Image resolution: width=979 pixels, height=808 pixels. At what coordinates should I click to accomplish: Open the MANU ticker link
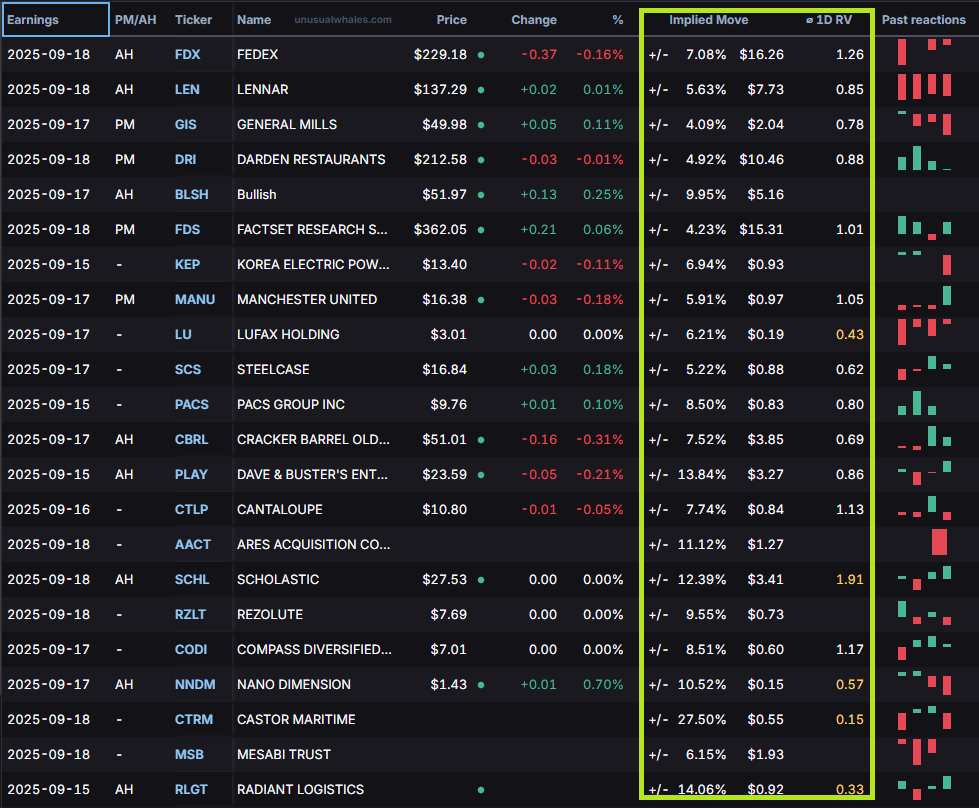coord(195,299)
